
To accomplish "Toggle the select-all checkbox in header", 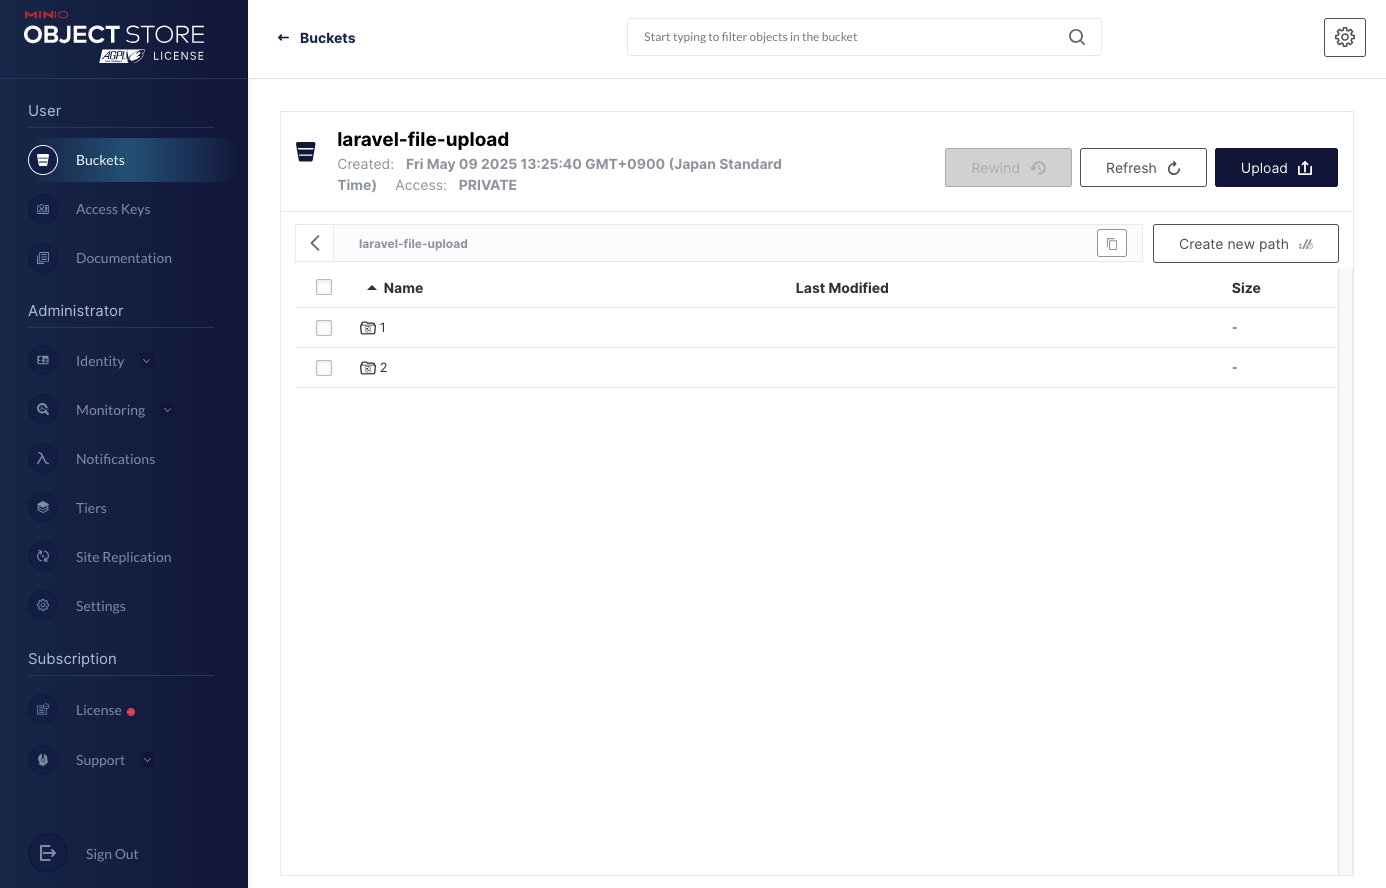I will click(324, 287).
